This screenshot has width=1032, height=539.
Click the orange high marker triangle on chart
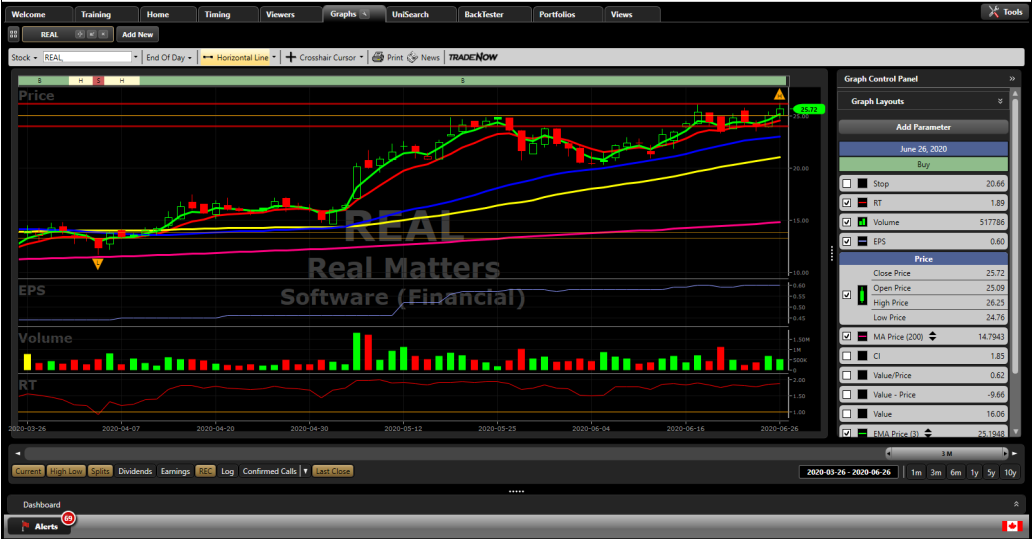tap(779, 95)
